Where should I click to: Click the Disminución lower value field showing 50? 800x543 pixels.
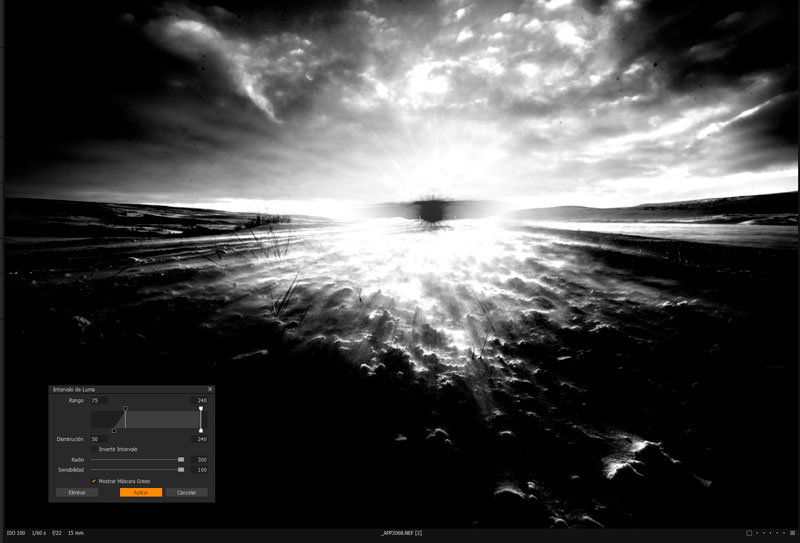98,439
